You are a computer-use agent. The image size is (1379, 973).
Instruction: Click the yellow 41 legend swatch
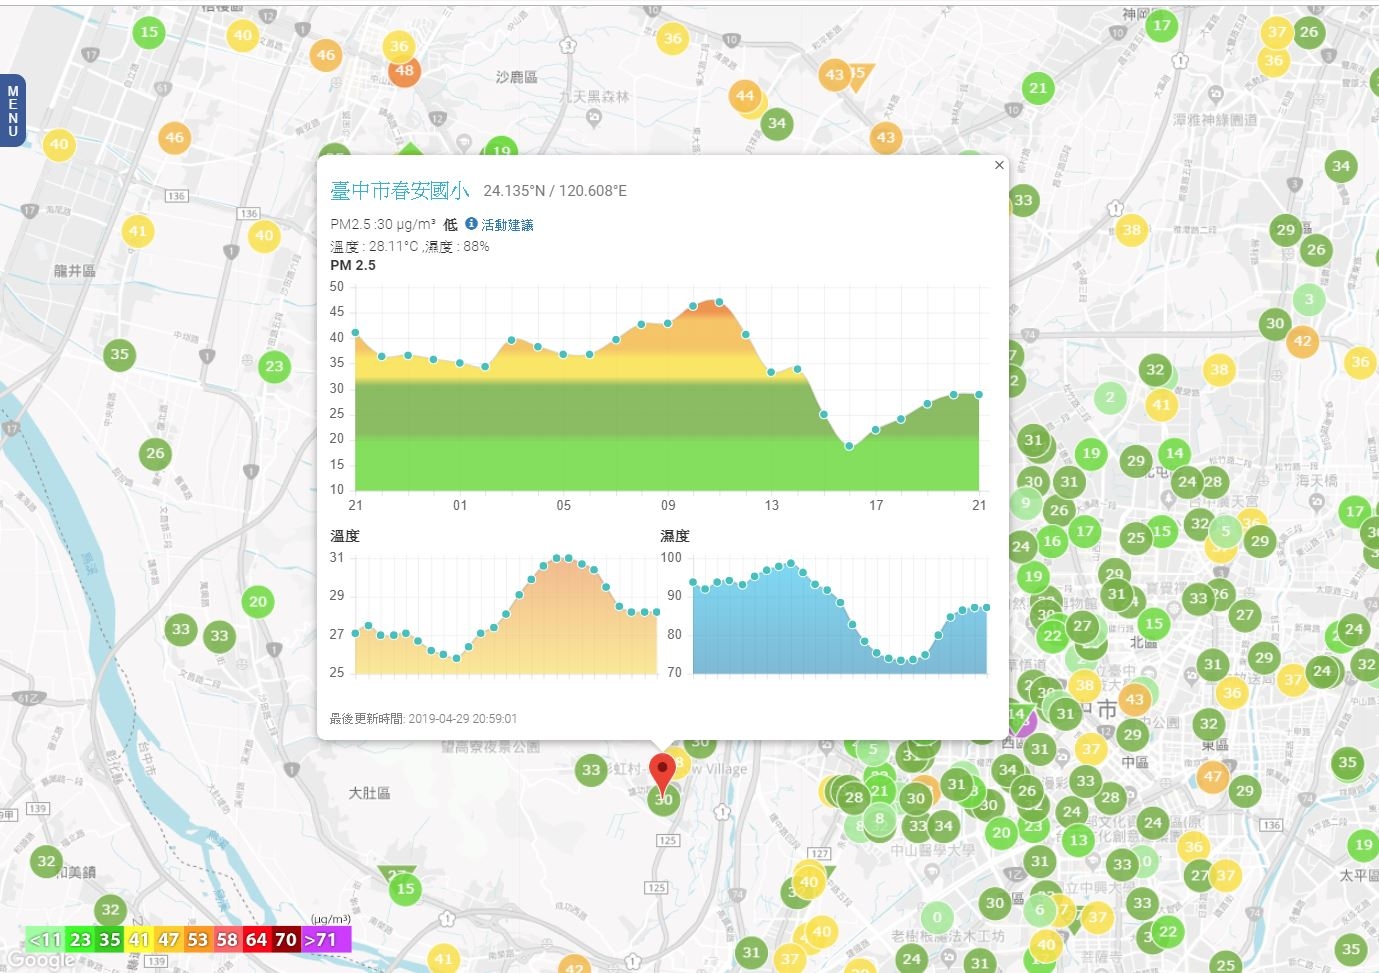139,940
